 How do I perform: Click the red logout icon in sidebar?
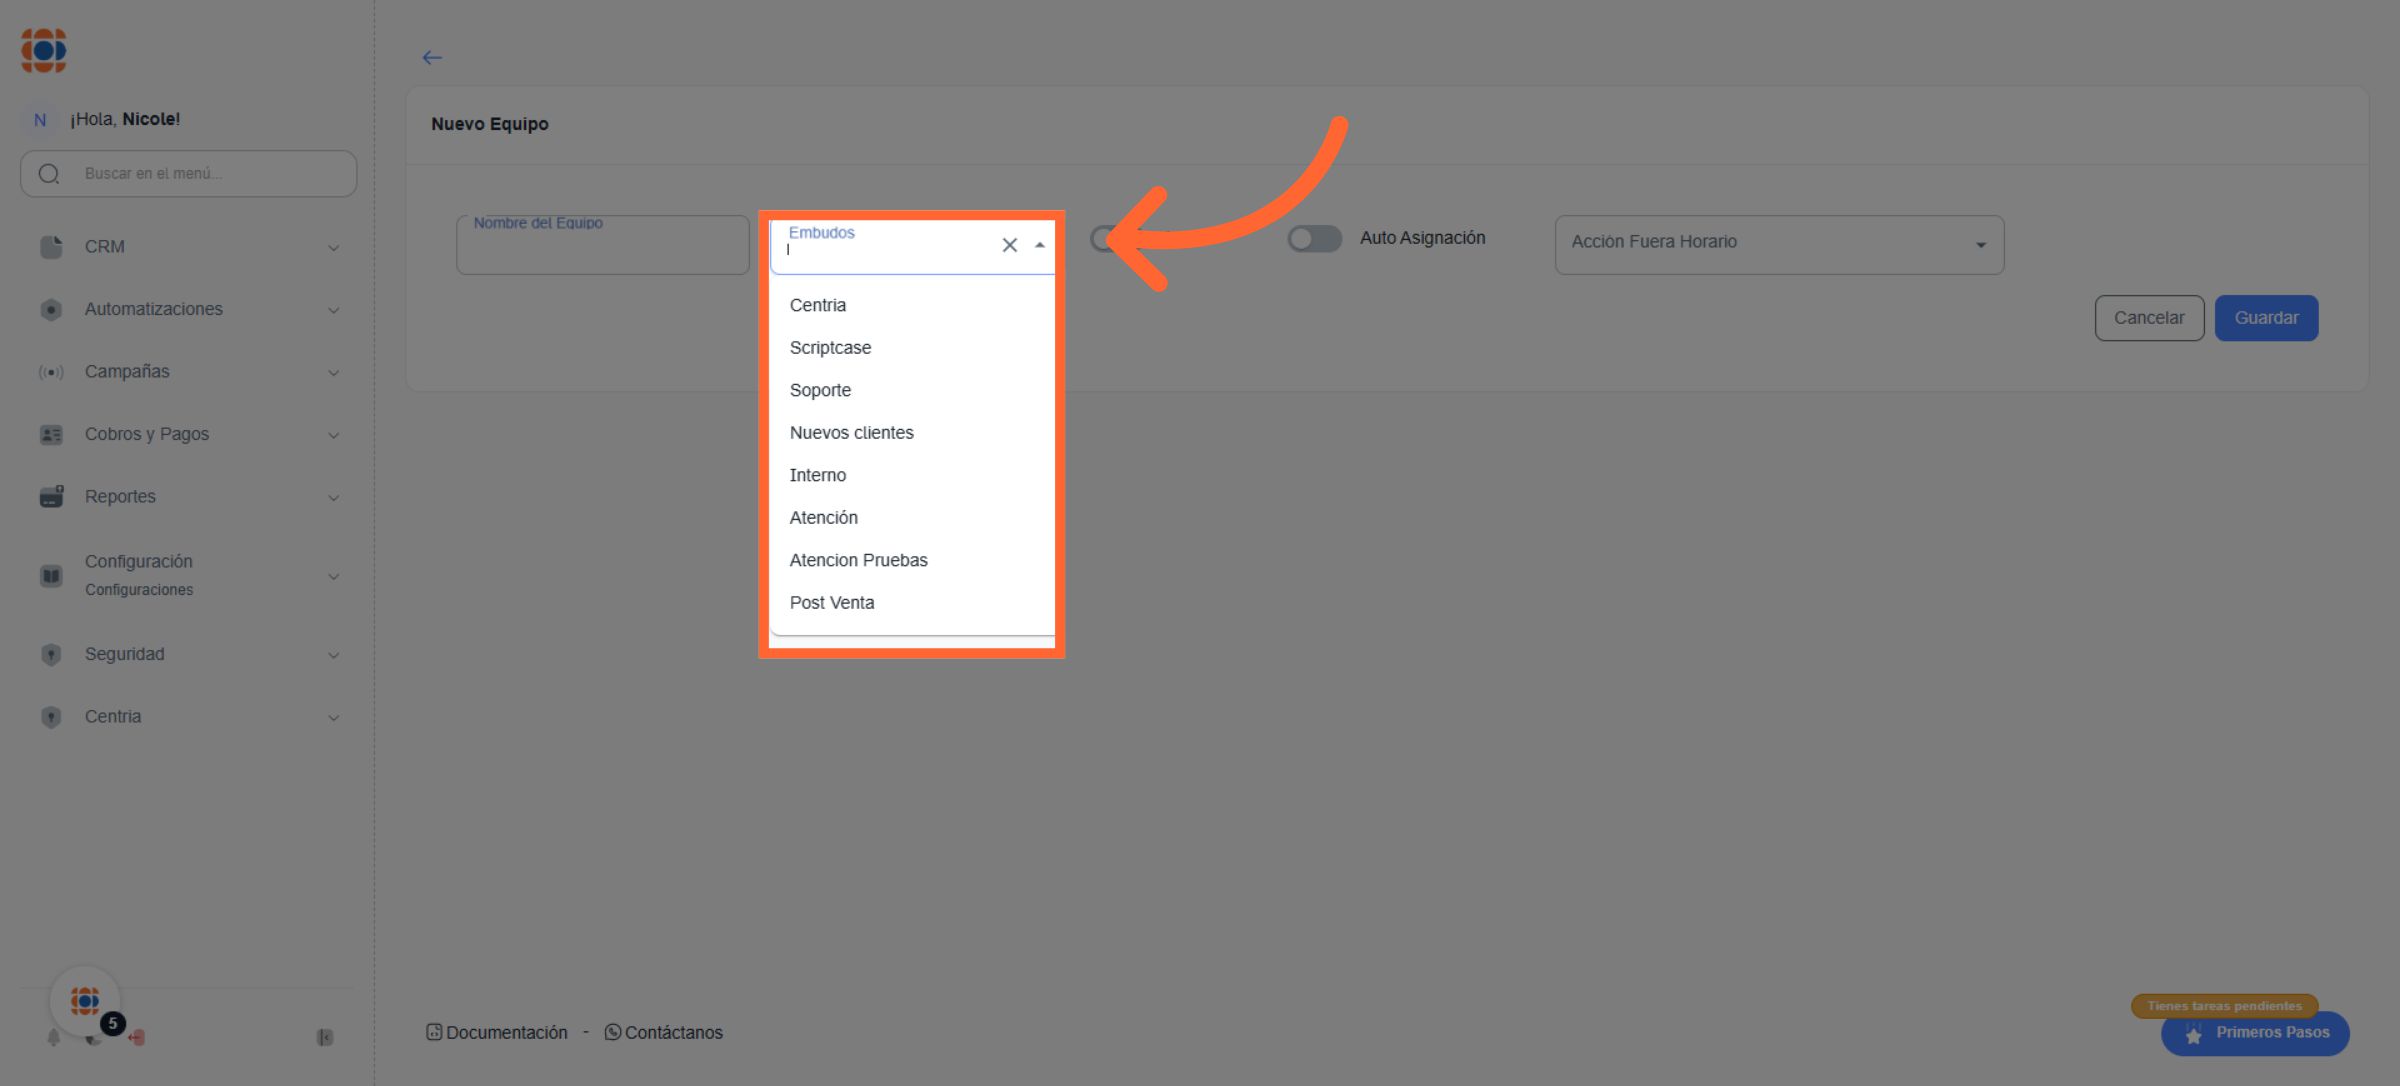point(137,1037)
